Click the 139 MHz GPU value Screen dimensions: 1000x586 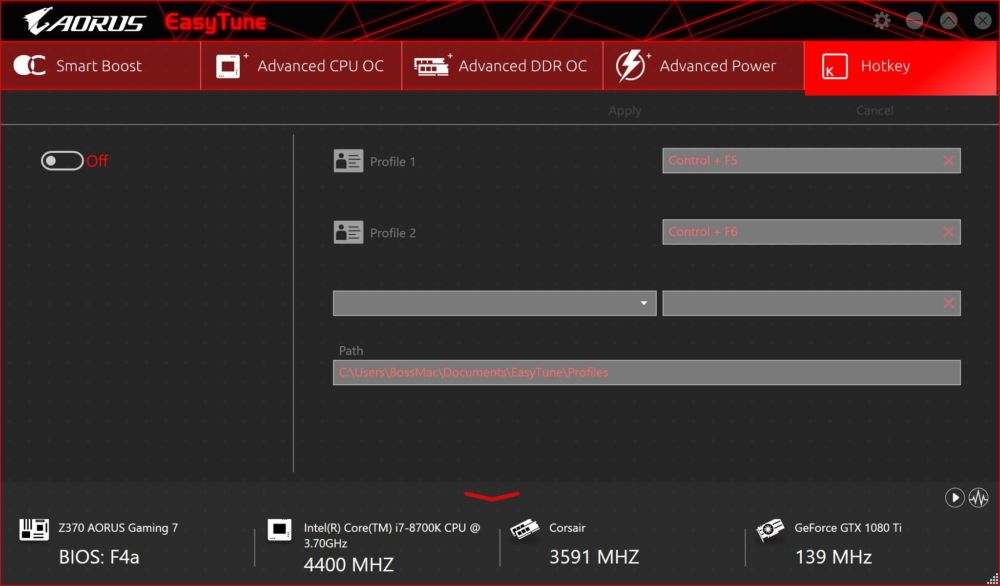point(833,557)
